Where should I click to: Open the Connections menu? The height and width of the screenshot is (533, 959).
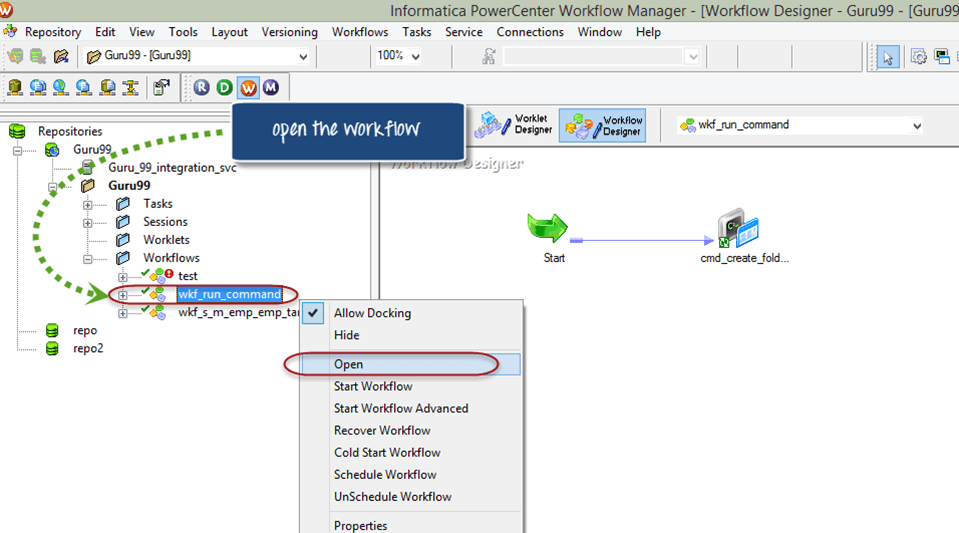pyautogui.click(x=530, y=32)
